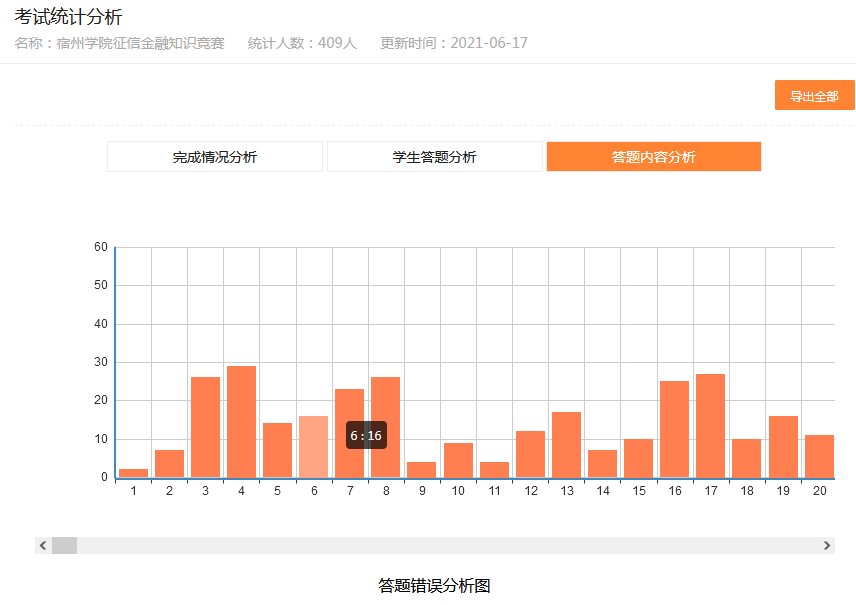Screen dimensions: 856x605
Task: Click the bar for question 20
Action: click(819, 456)
